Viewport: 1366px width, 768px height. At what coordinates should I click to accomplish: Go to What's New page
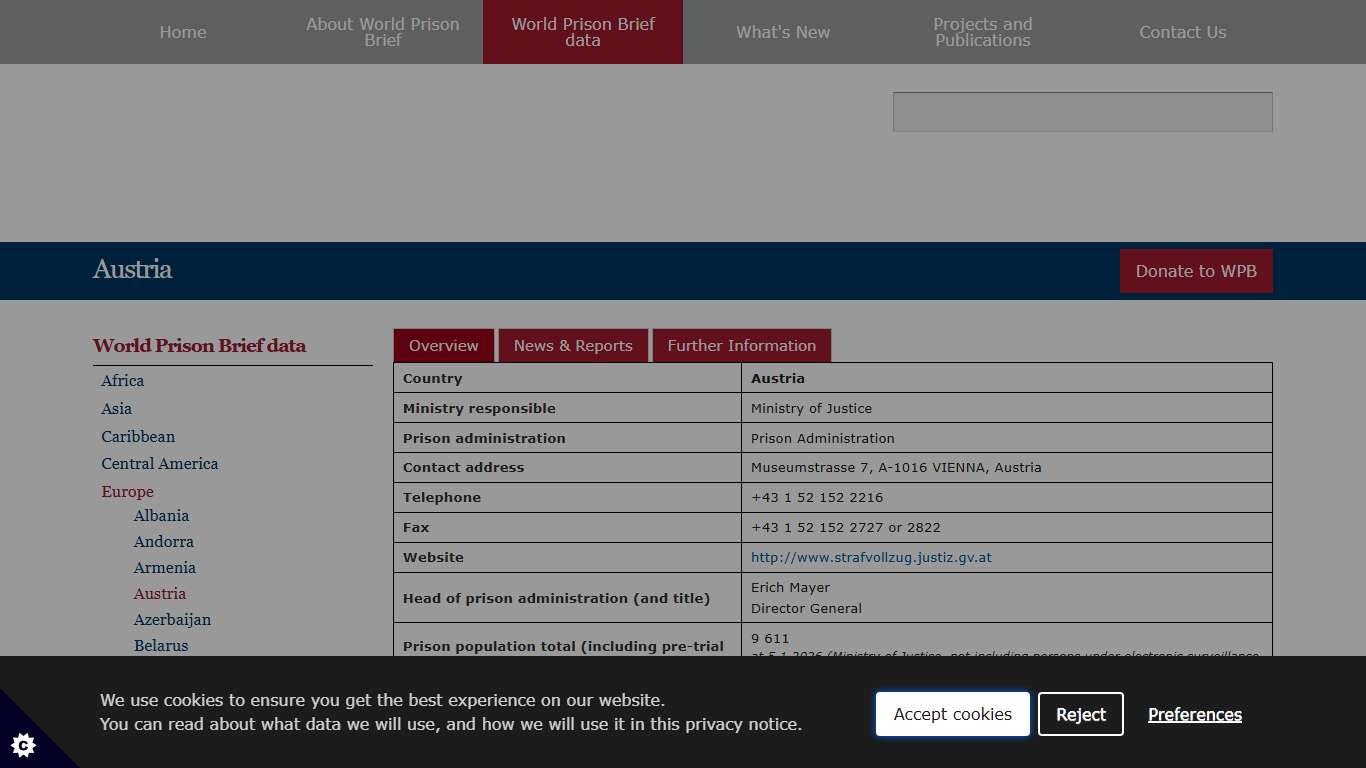(x=783, y=32)
